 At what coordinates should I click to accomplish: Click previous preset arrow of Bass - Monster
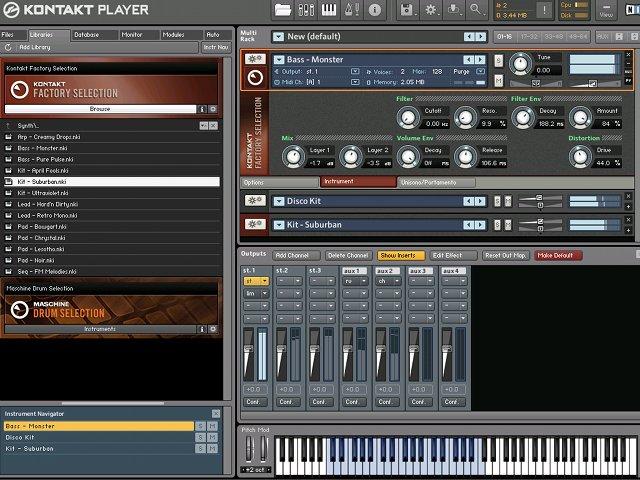coord(469,60)
